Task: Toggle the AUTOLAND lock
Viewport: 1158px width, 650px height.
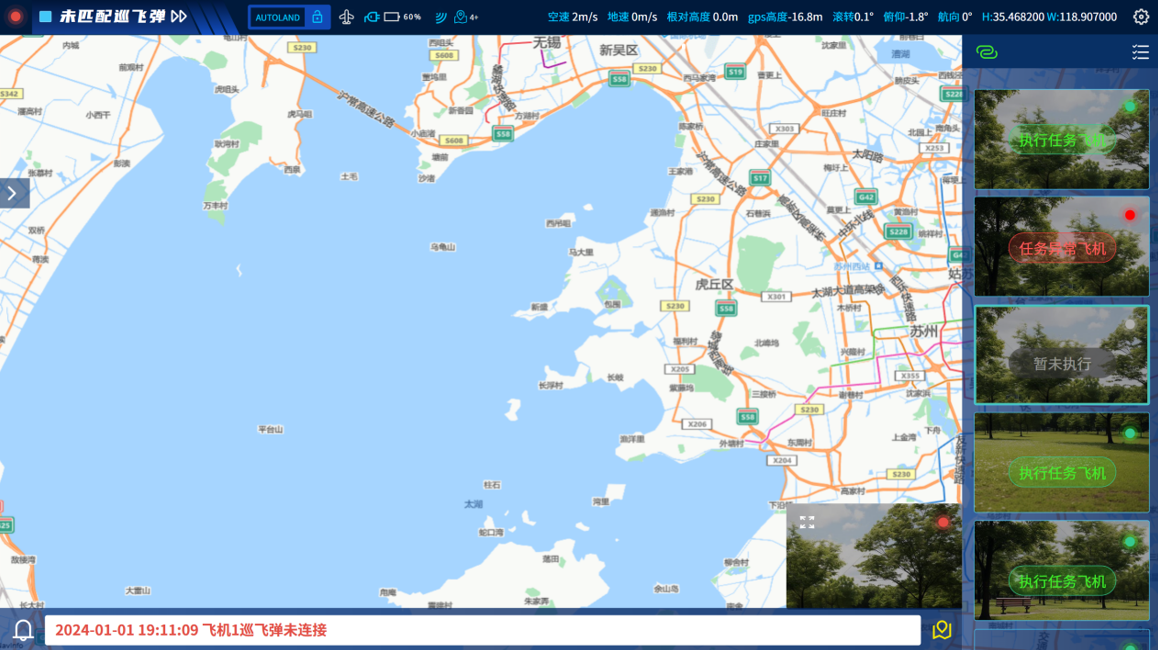Action: (x=317, y=17)
